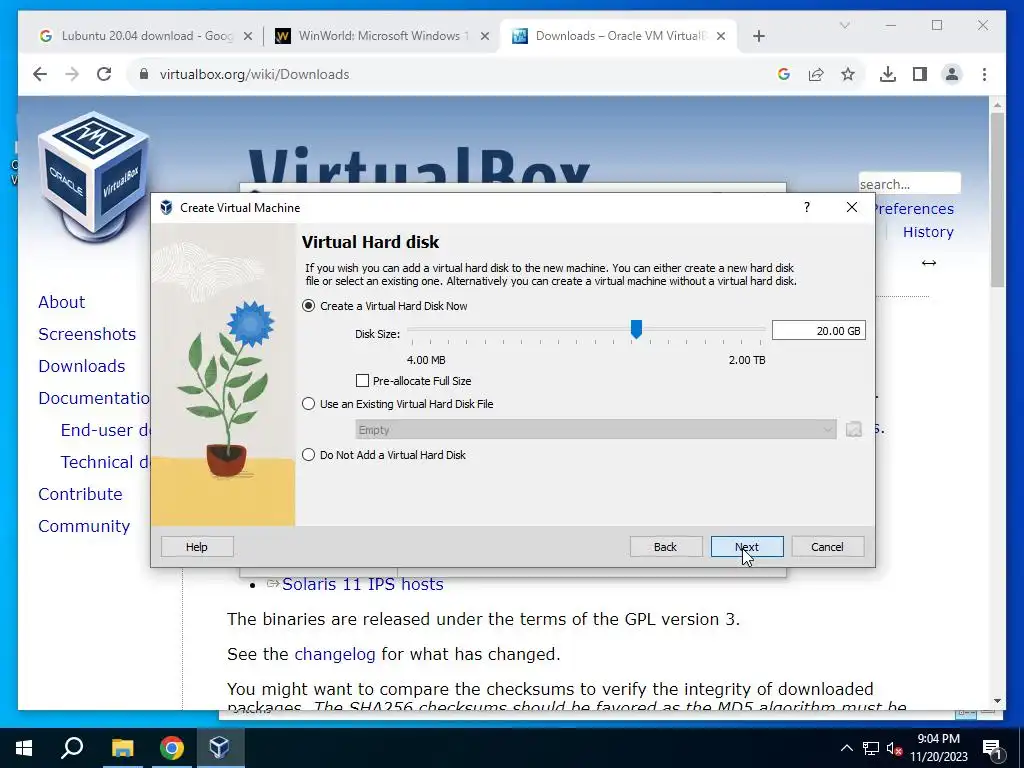Open Help in Create Virtual Machine dialog
Screen dimensions: 1024x768
(197, 547)
